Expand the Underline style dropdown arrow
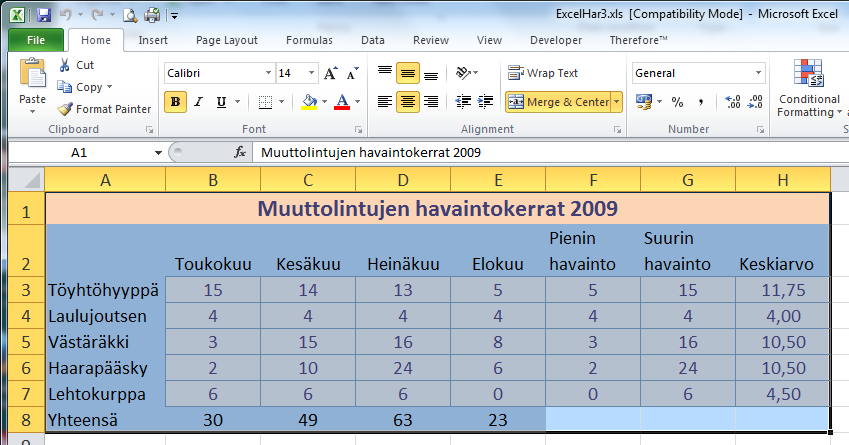 pos(238,102)
